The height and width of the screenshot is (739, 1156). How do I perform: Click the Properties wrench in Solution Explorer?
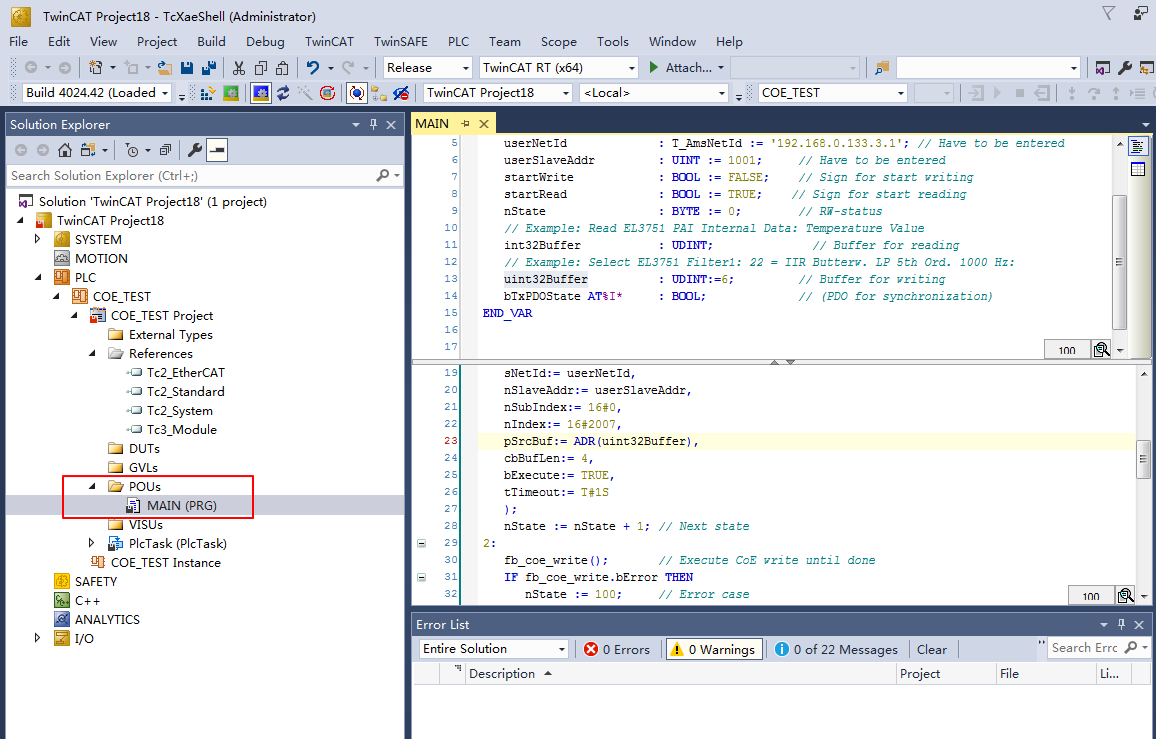[195, 150]
